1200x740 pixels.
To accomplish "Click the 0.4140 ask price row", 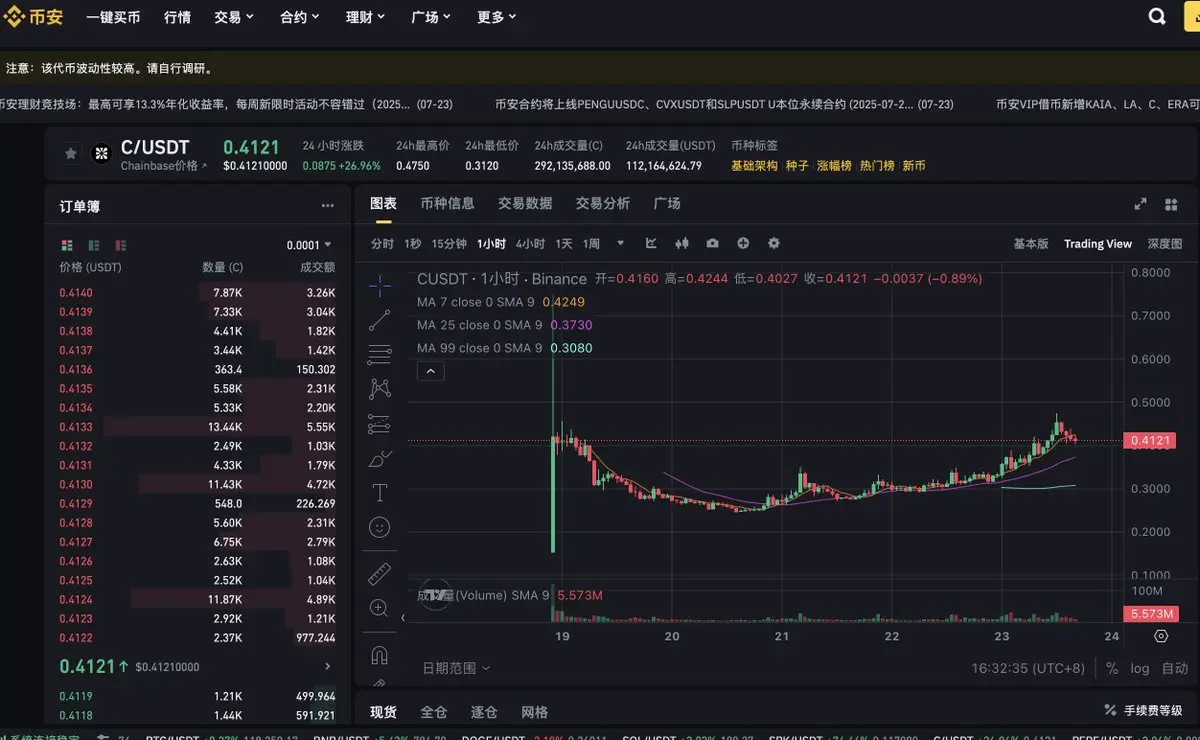I will 198,292.
